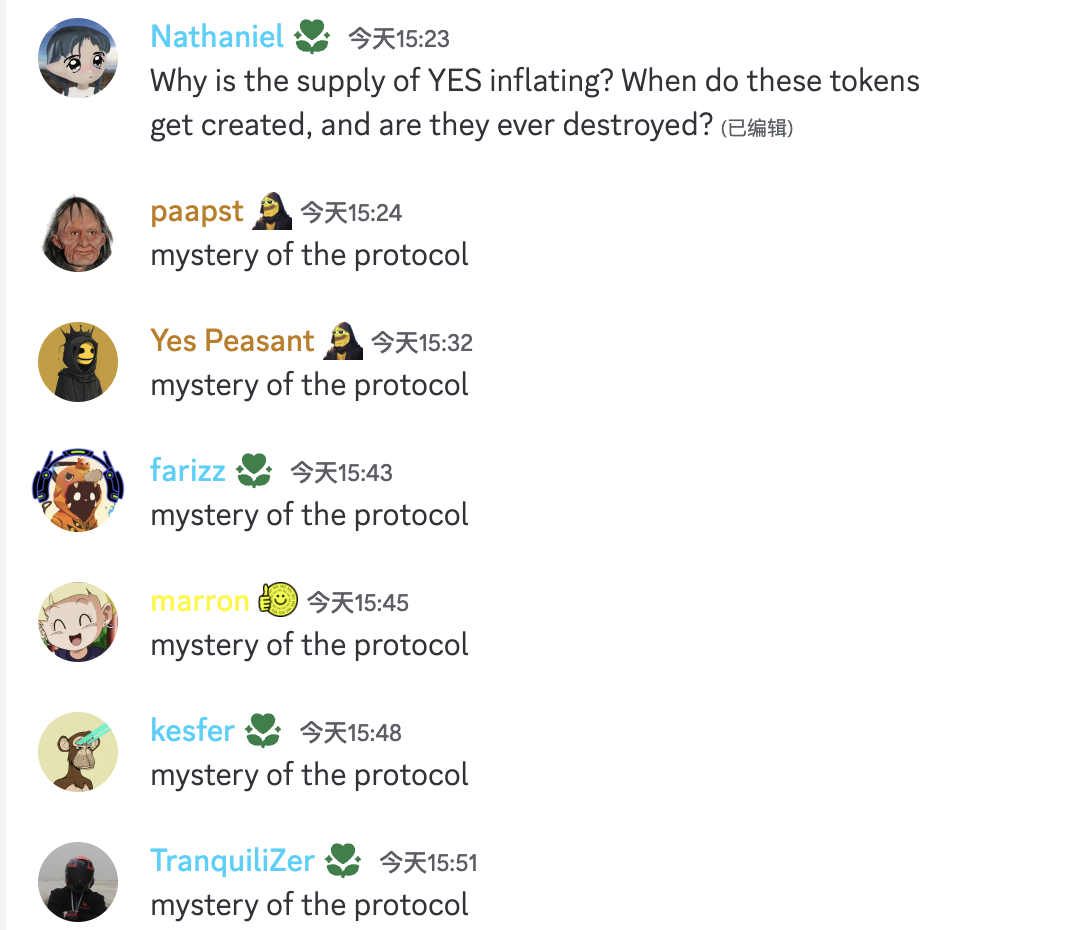Open Nathaniel's username profile
Viewport: 1074px width, 930px height.
point(216,36)
